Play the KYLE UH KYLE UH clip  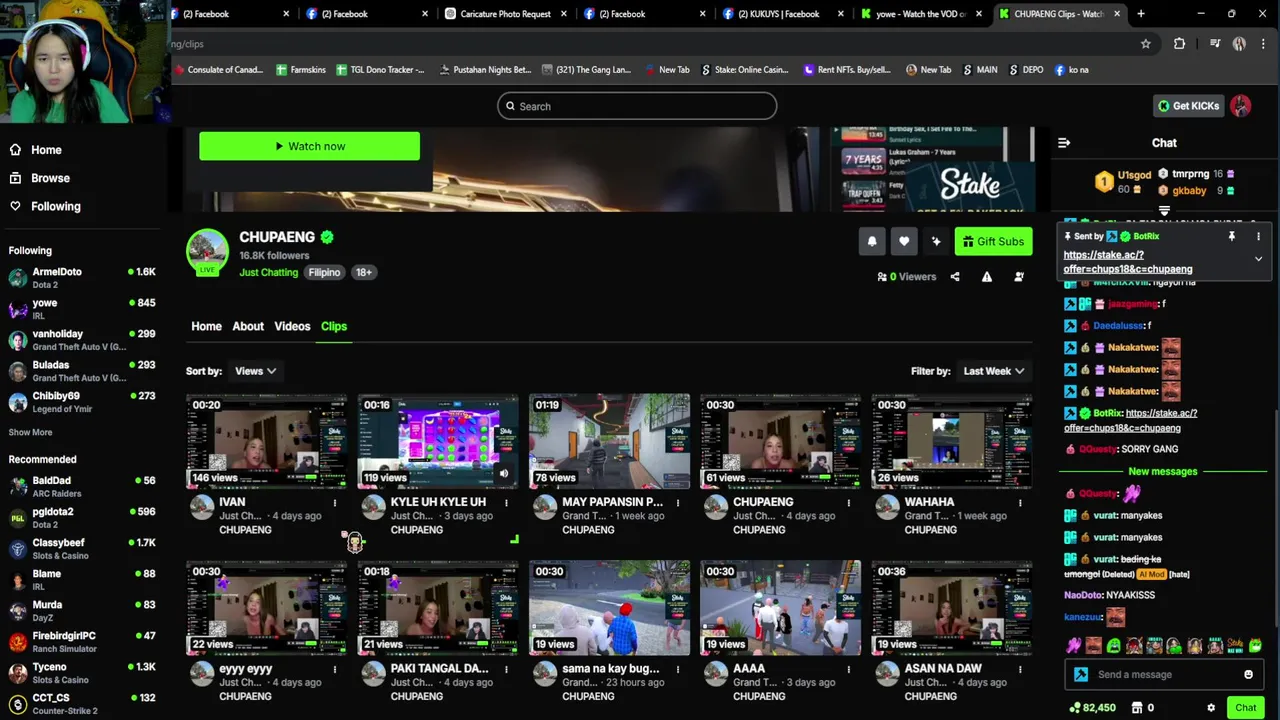438,441
